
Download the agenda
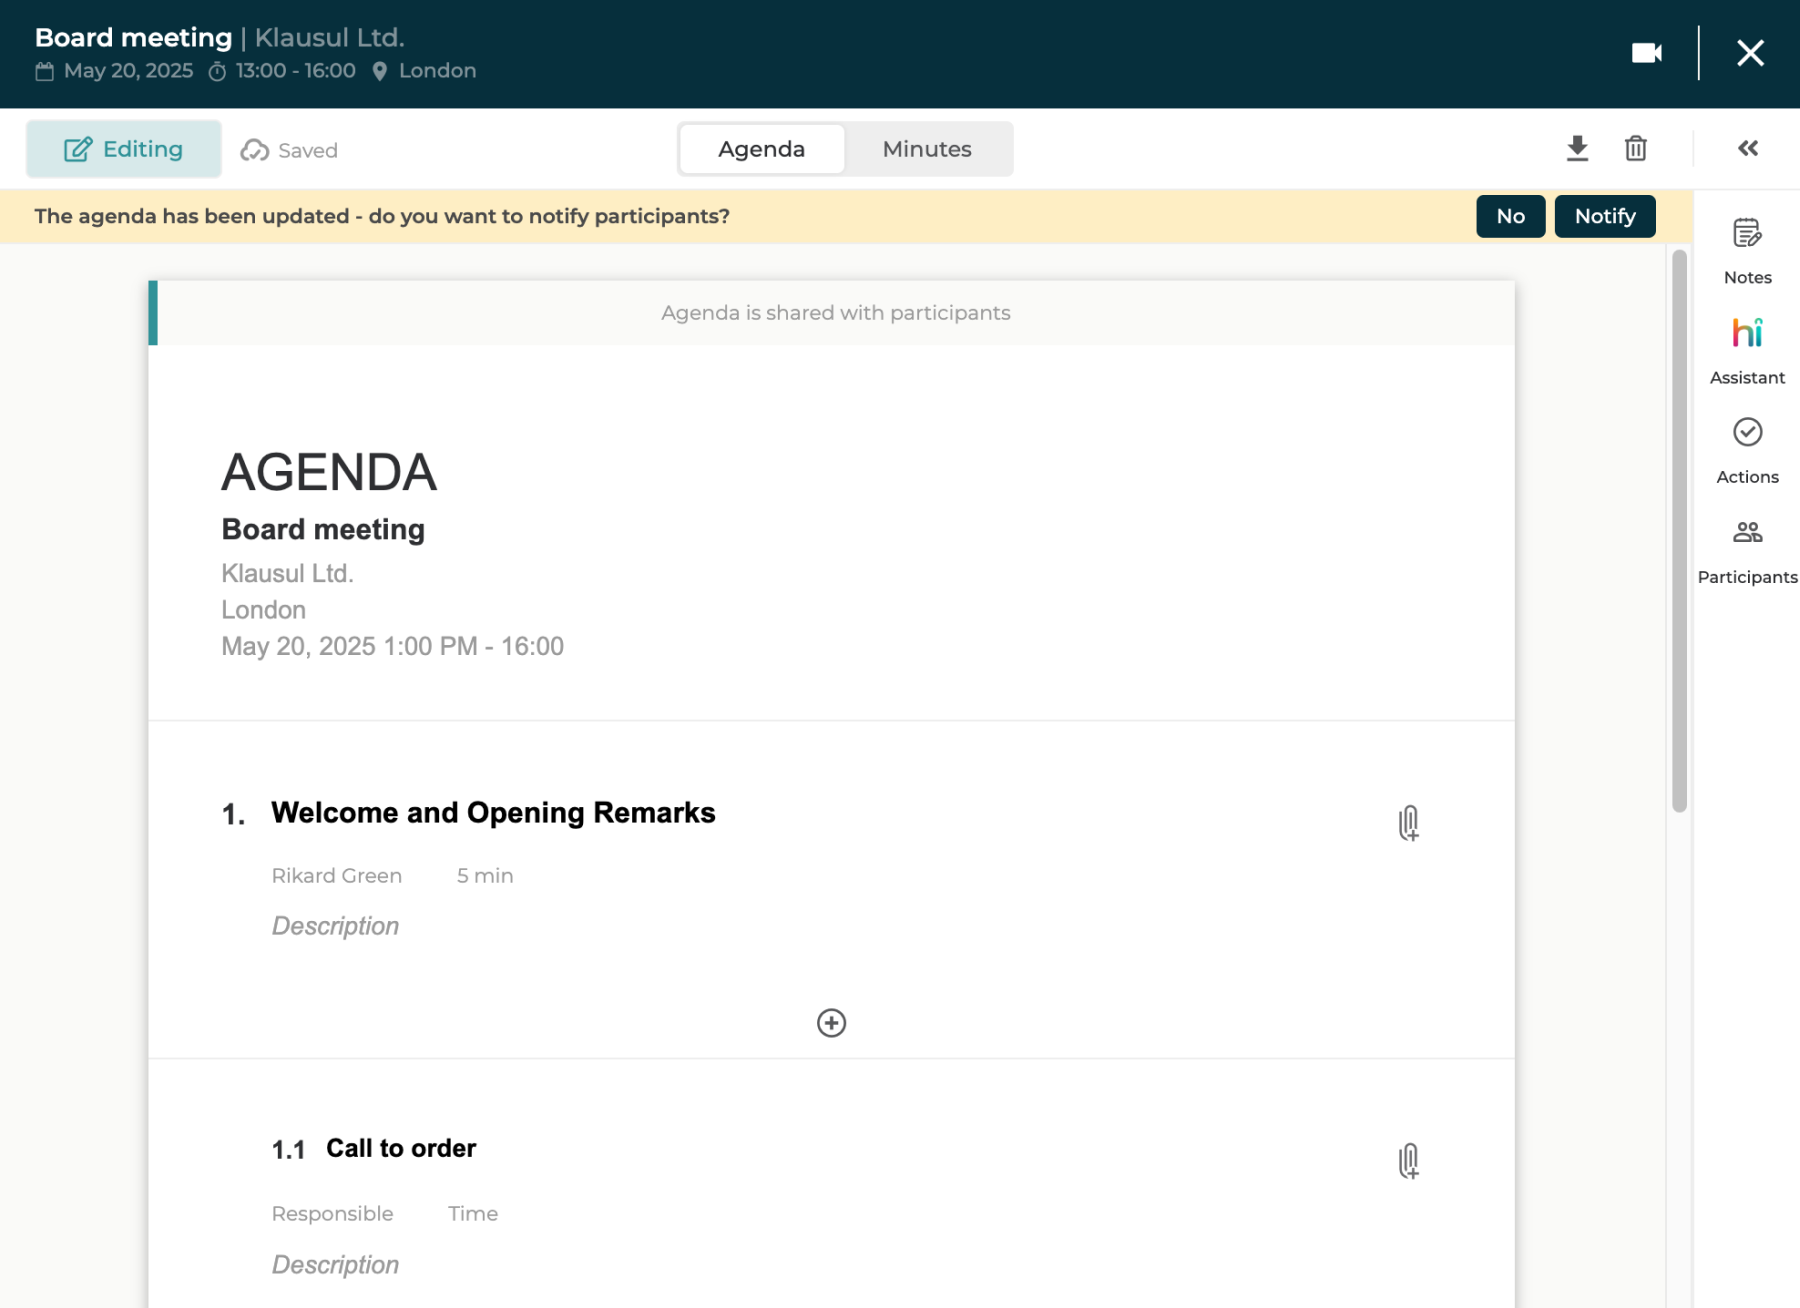click(1577, 148)
